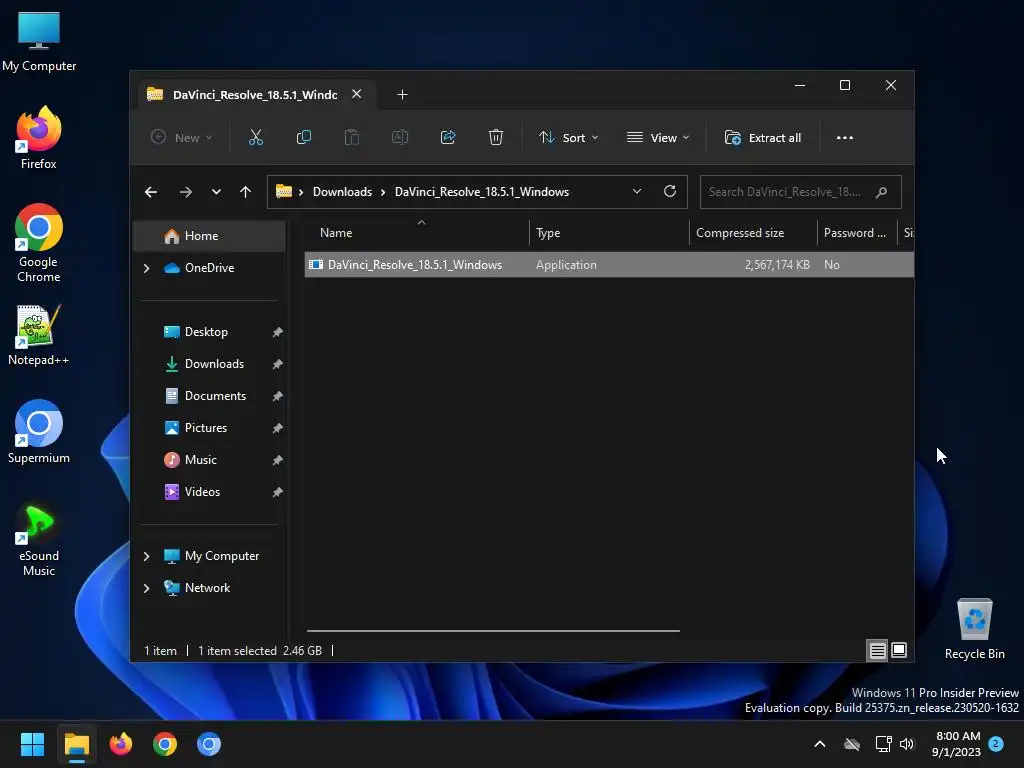Click the search magnifier icon
The width and height of the screenshot is (1024, 768).
(x=881, y=192)
